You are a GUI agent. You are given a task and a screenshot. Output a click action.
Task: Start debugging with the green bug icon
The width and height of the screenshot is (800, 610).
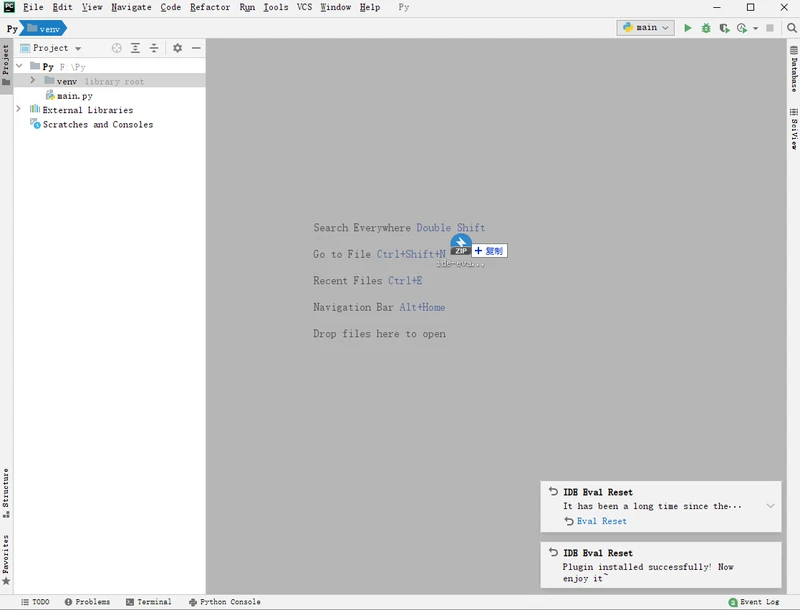(x=706, y=28)
